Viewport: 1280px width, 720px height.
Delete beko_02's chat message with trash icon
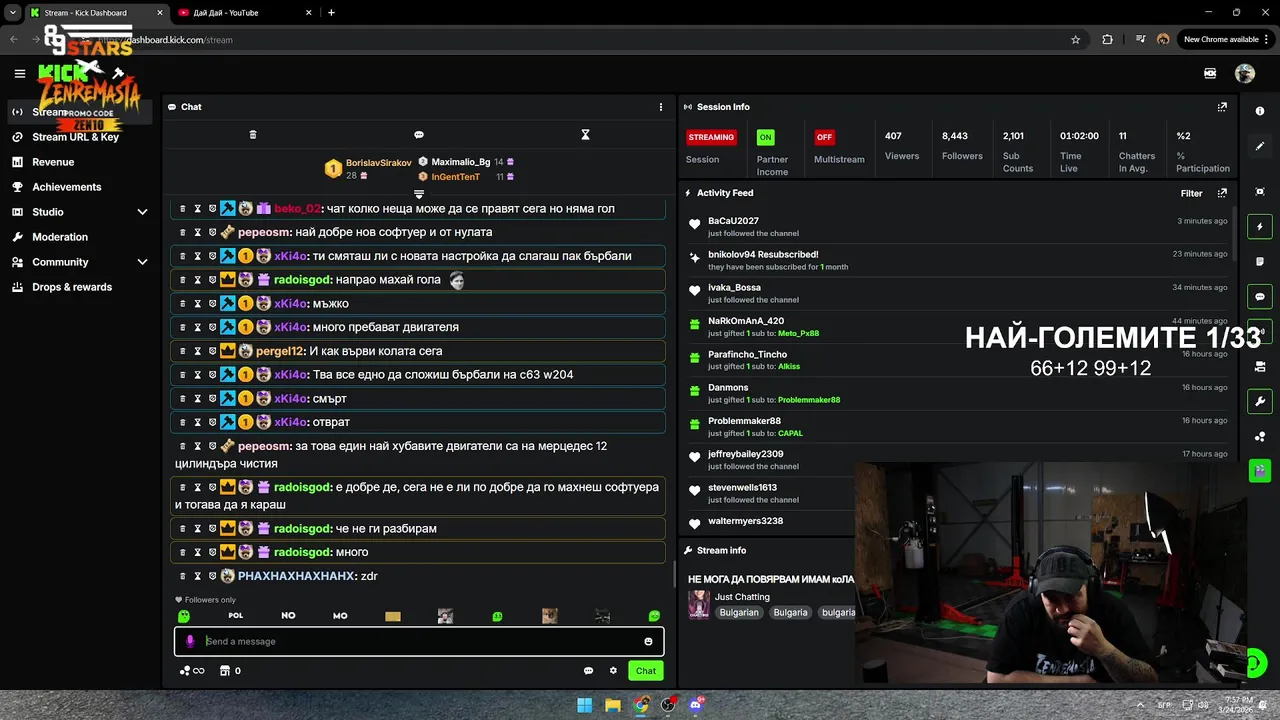pos(182,209)
